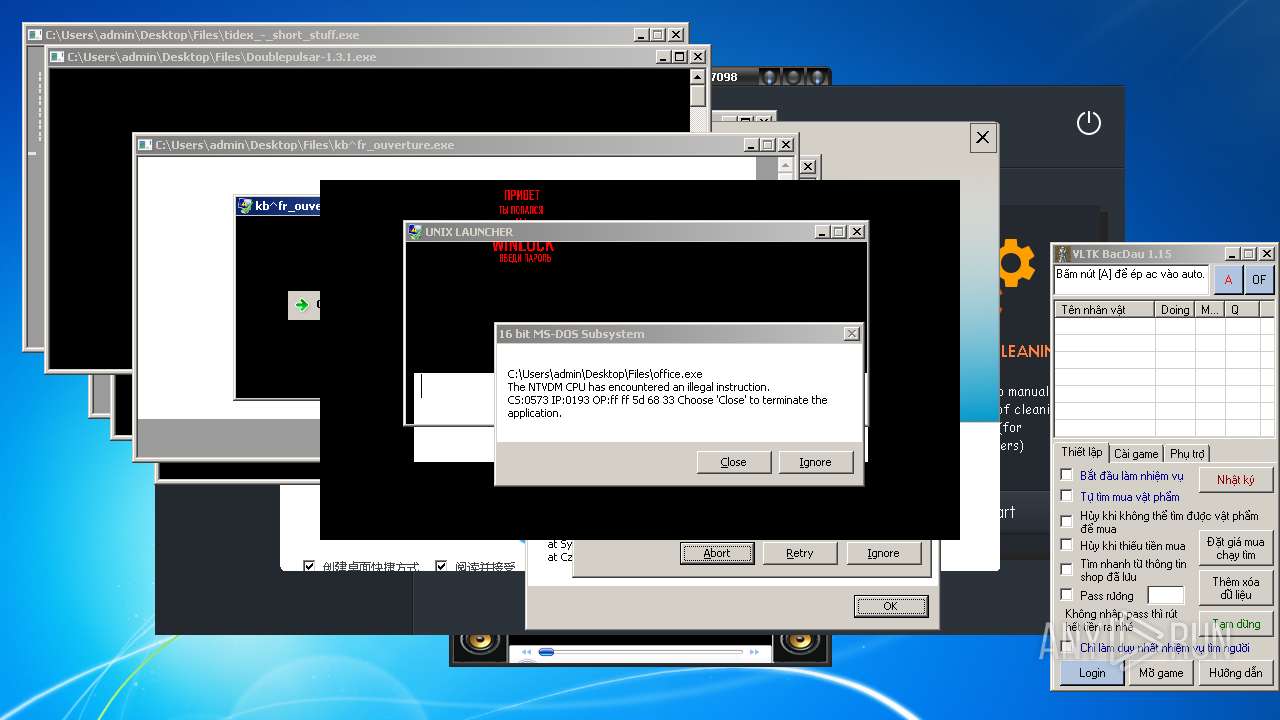This screenshot has width=1280, height=720.
Task: Switch to the Thiết lập tab
Action: pos(1081,452)
